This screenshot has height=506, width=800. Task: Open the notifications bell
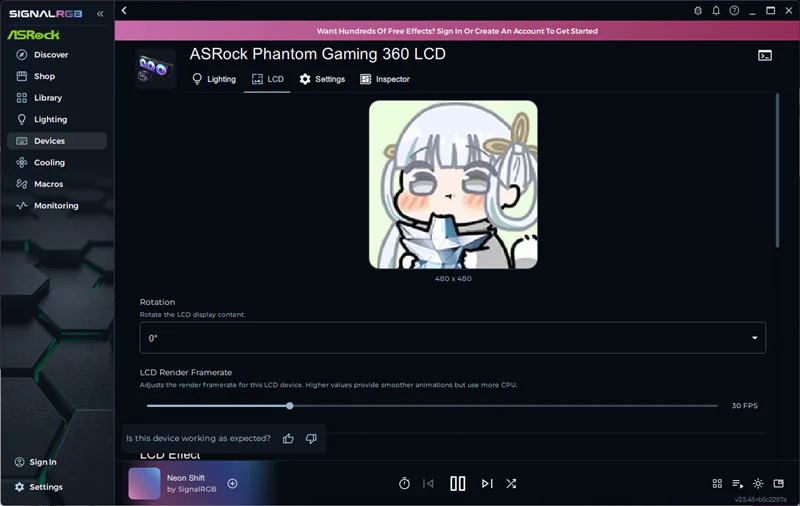point(716,11)
